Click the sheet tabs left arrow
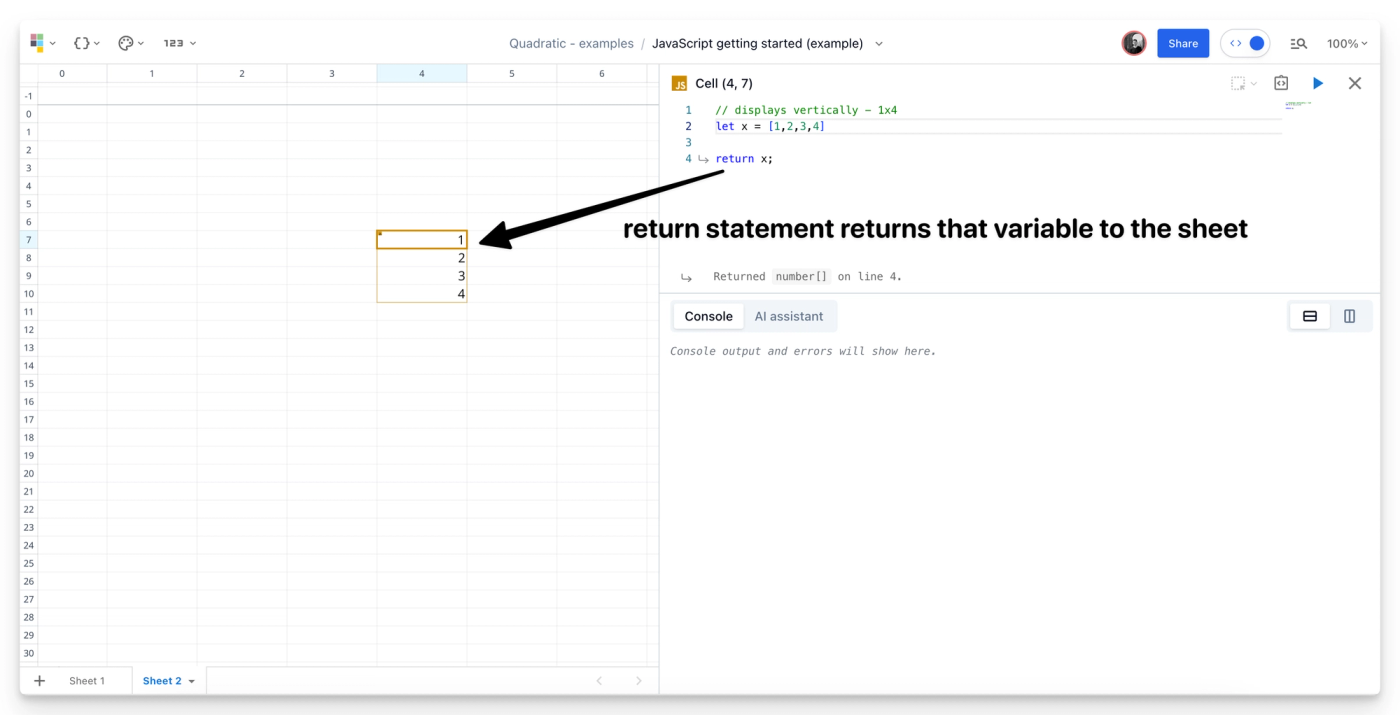1400x715 pixels. [599, 681]
